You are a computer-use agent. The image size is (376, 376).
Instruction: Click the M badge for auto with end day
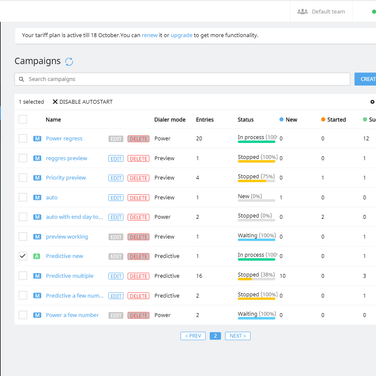point(37,217)
